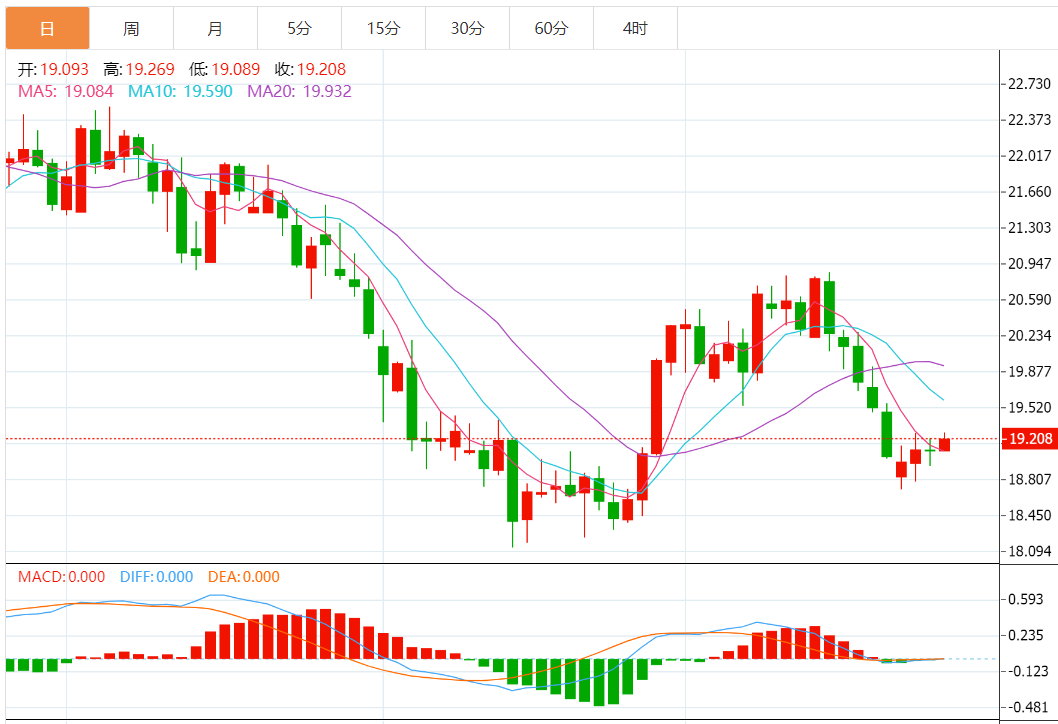This screenshot has width=1058, height=724.
Task: Click the 19.877 price axis label
Action: pyautogui.click(x=1029, y=371)
